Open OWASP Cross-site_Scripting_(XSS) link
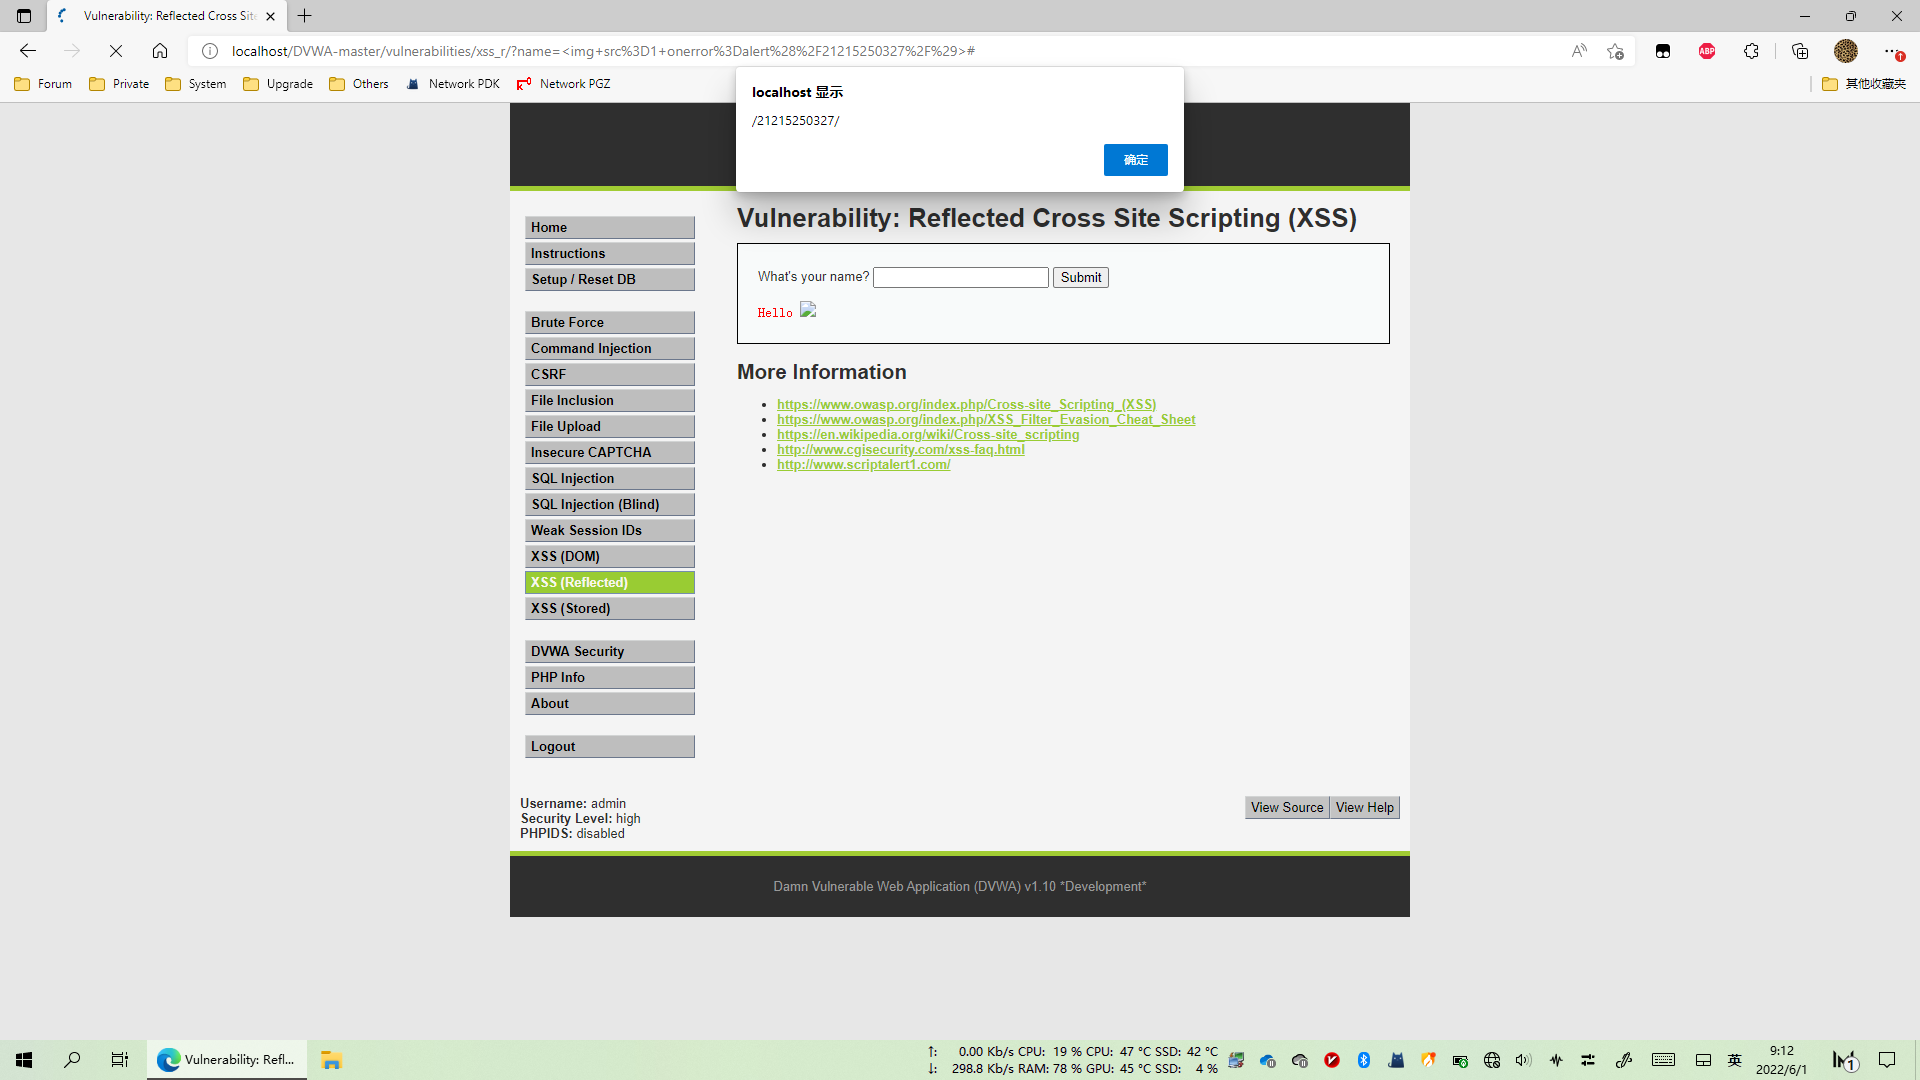Image resolution: width=1920 pixels, height=1080 pixels. click(966, 405)
